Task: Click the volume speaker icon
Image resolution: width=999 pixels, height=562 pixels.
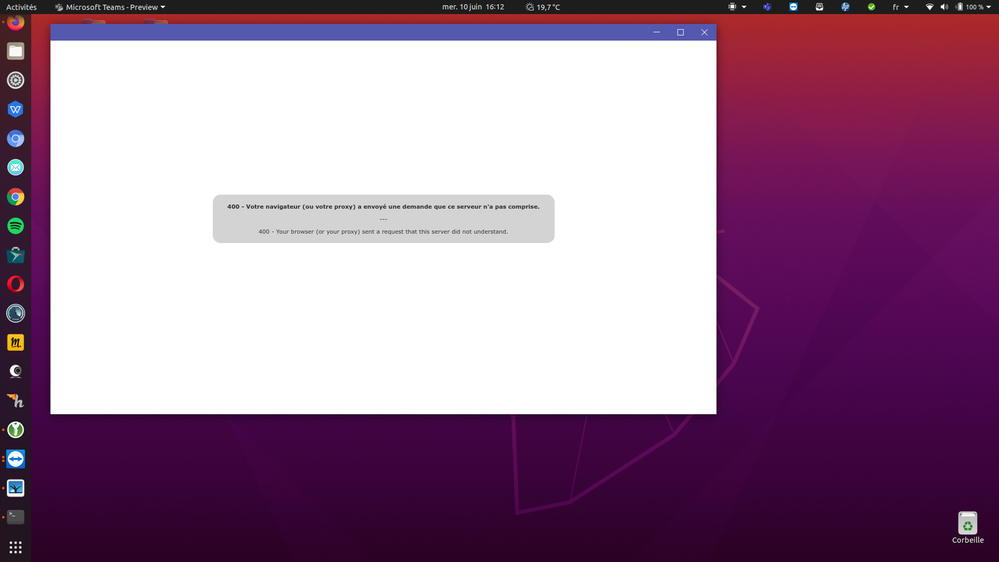Action: pyautogui.click(x=944, y=7)
